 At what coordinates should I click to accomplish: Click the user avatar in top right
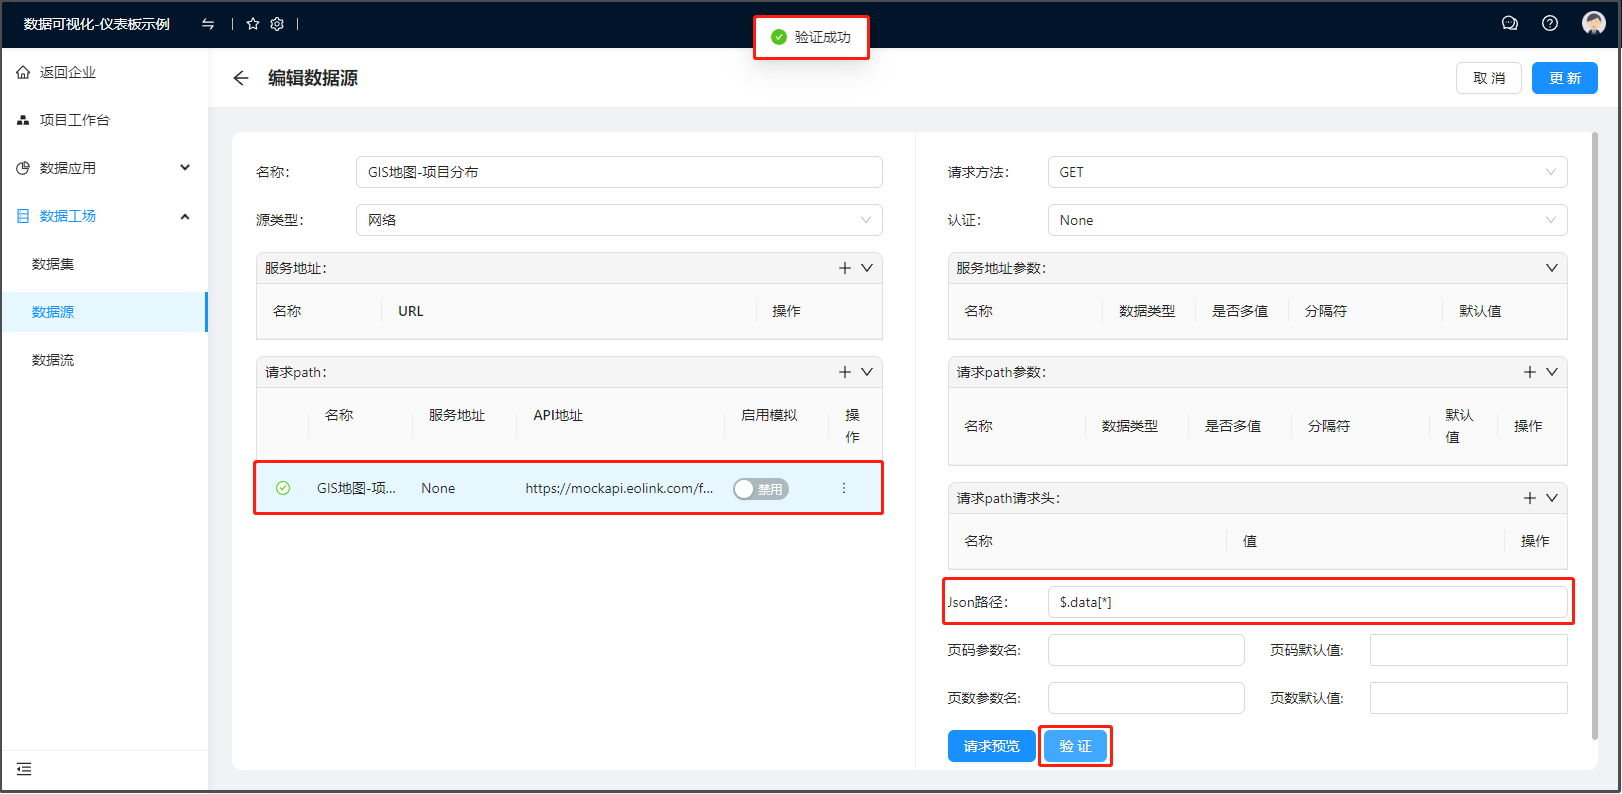(1594, 23)
